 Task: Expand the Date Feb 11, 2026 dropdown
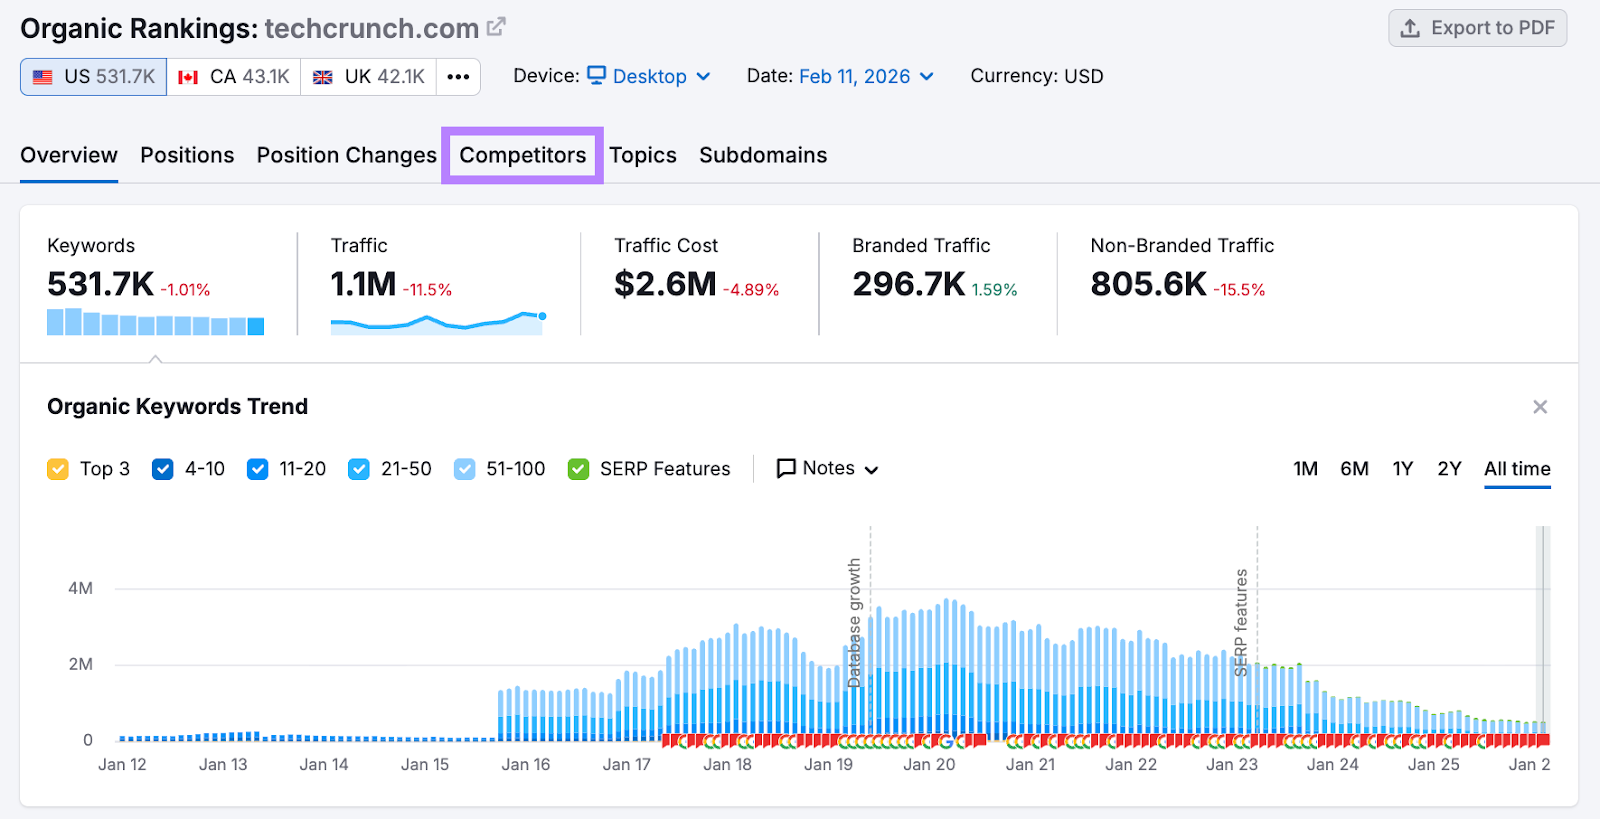(x=866, y=77)
